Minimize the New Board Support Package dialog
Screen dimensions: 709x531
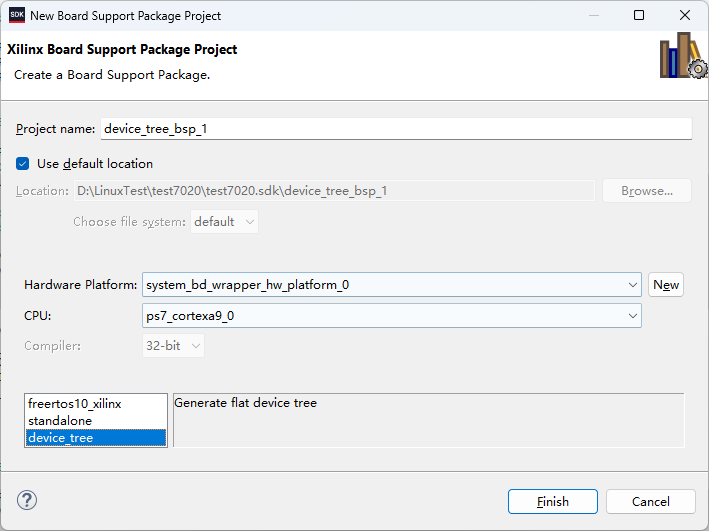(x=592, y=16)
